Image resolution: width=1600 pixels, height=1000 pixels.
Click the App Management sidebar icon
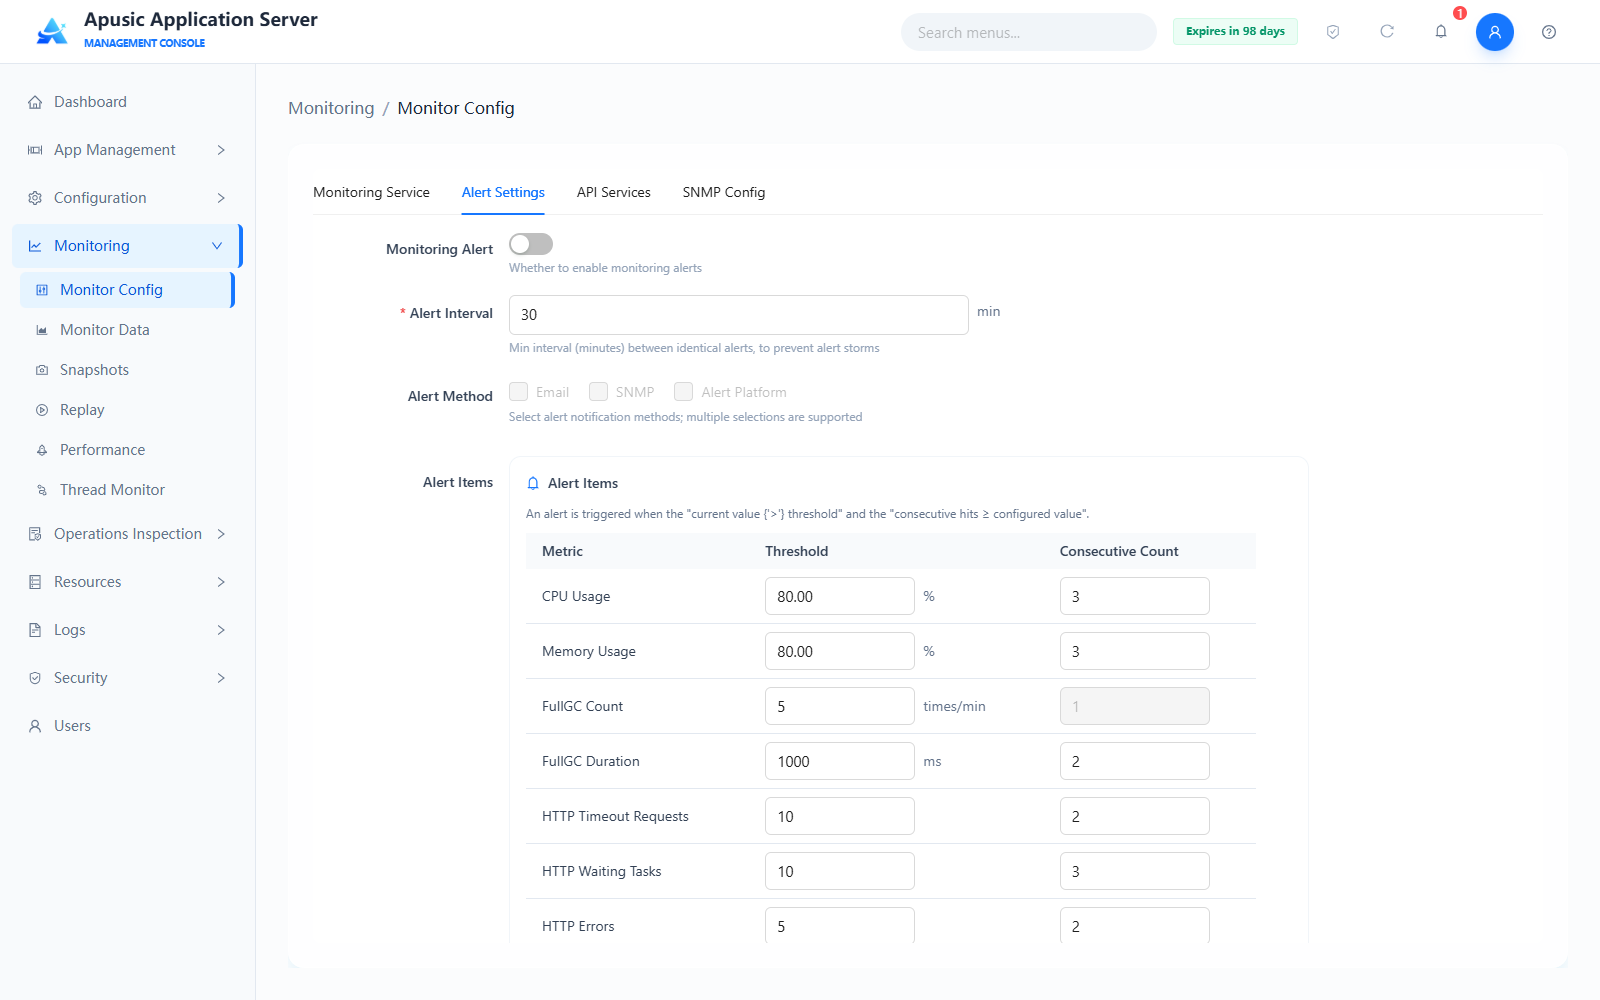click(35, 150)
